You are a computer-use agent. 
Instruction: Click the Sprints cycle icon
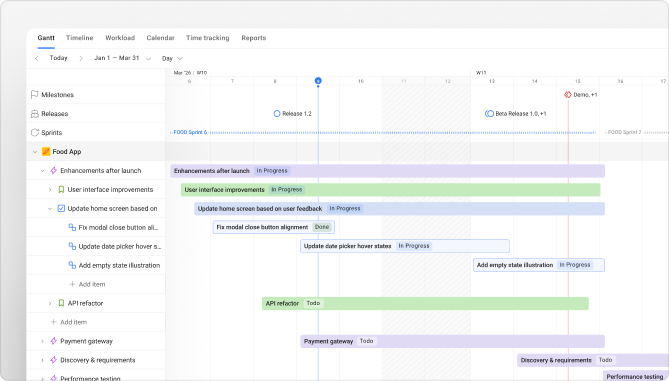(x=35, y=133)
